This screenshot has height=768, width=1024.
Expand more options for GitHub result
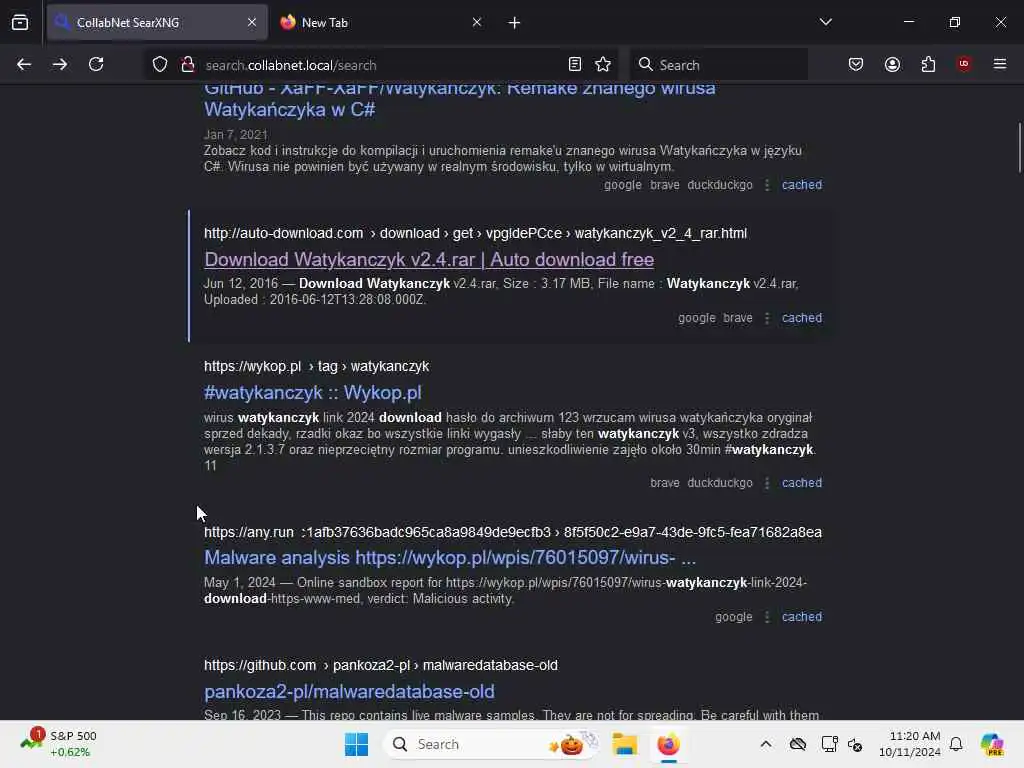(767, 185)
